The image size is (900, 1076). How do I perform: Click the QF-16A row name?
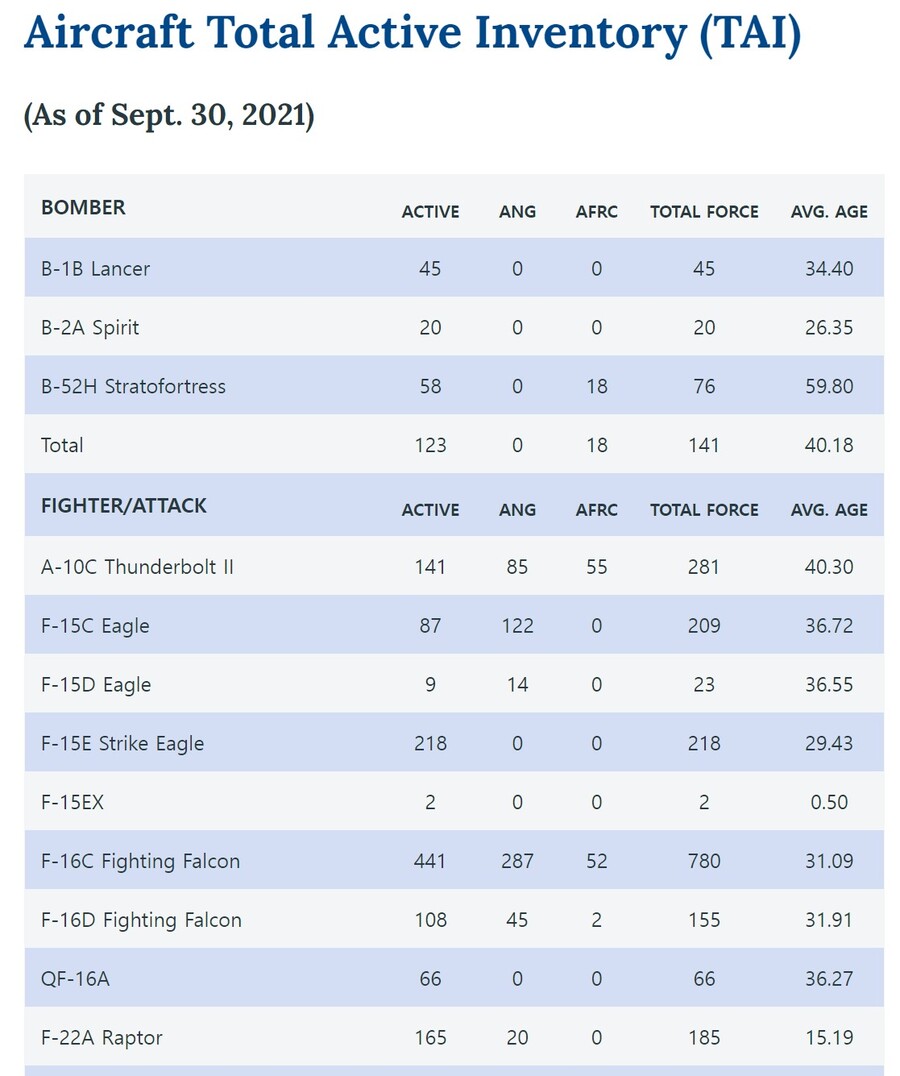75,979
